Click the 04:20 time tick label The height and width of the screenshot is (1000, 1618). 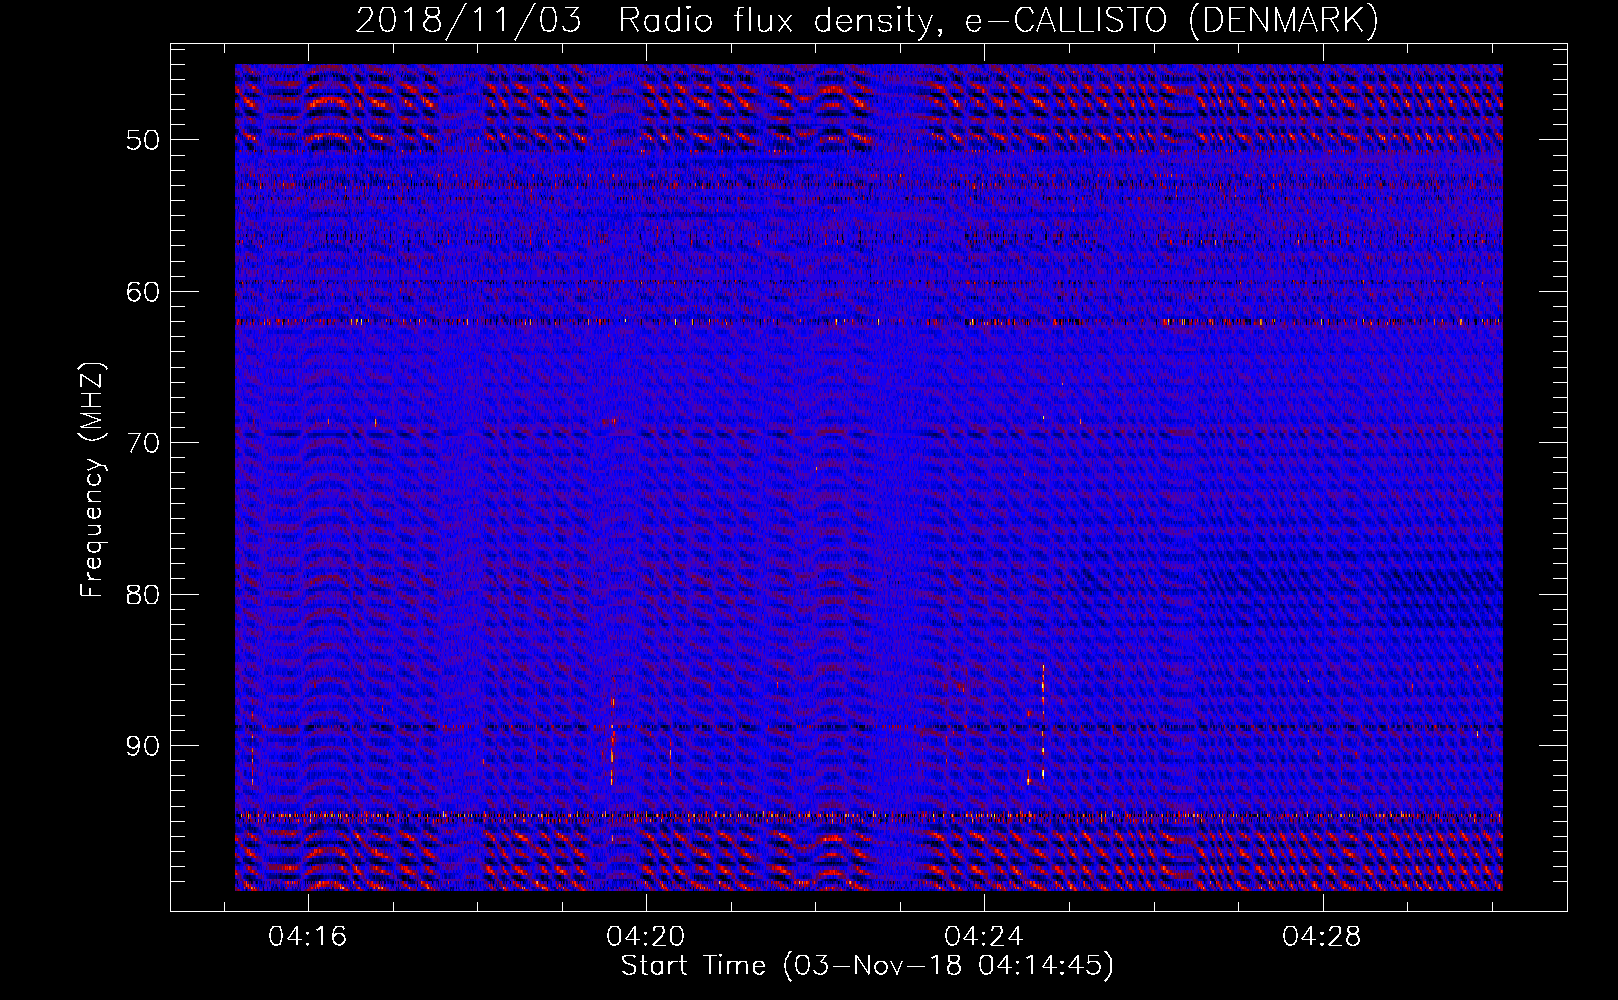pyautogui.click(x=646, y=936)
